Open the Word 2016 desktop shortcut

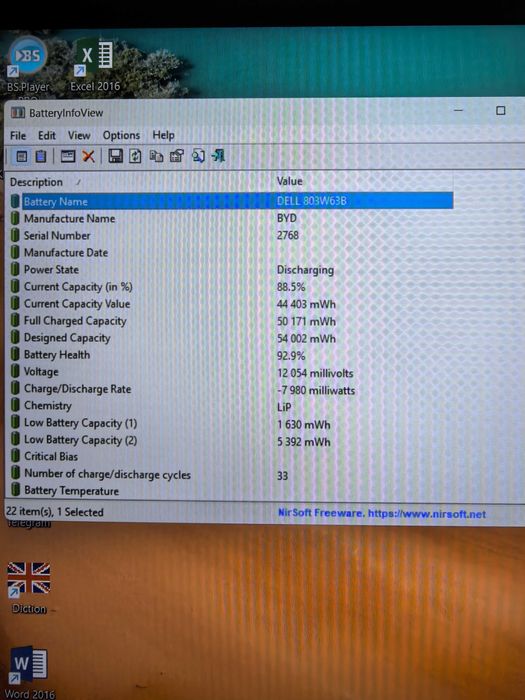tap(29, 672)
